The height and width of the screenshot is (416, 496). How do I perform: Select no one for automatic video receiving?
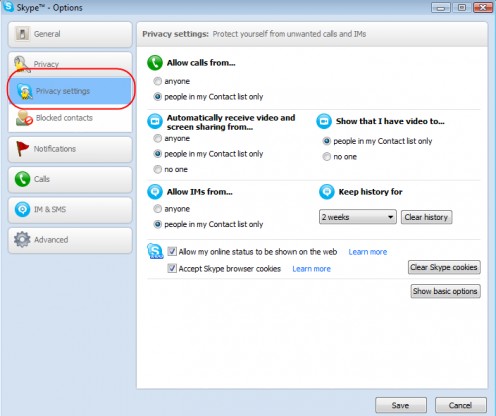pyautogui.click(x=157, y=169)
